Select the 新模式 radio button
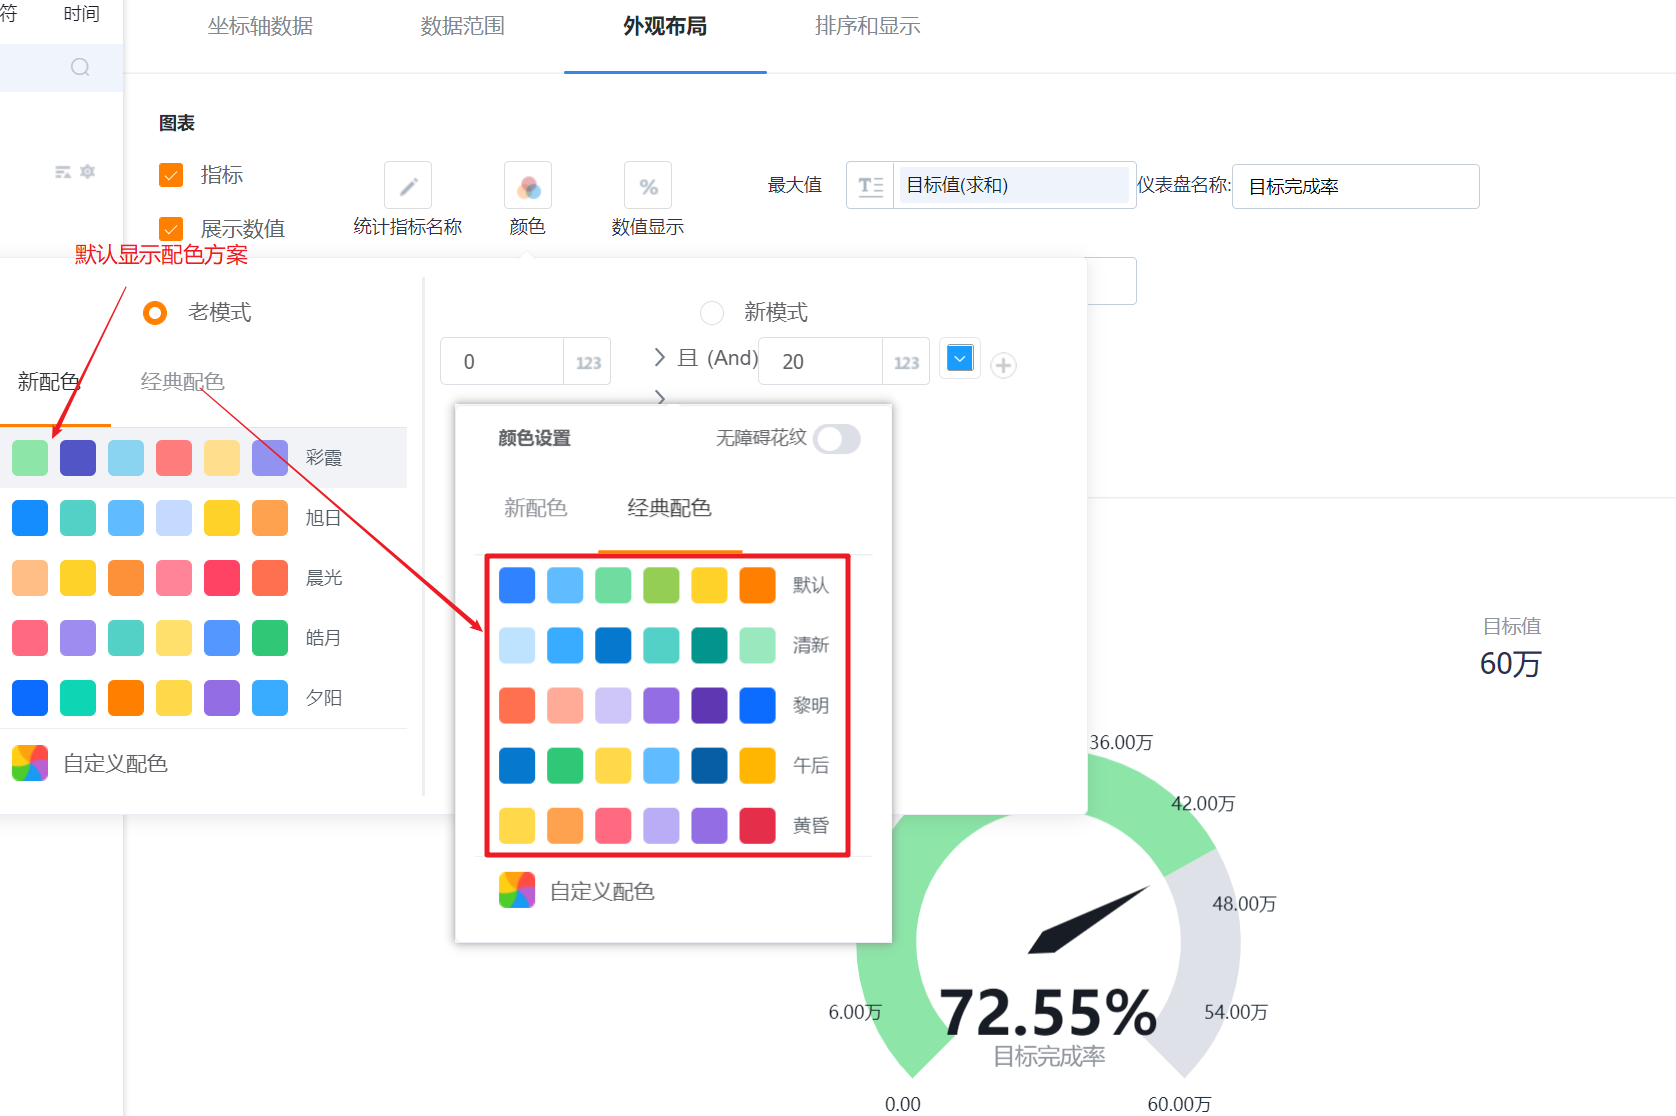 pos(712,313)
